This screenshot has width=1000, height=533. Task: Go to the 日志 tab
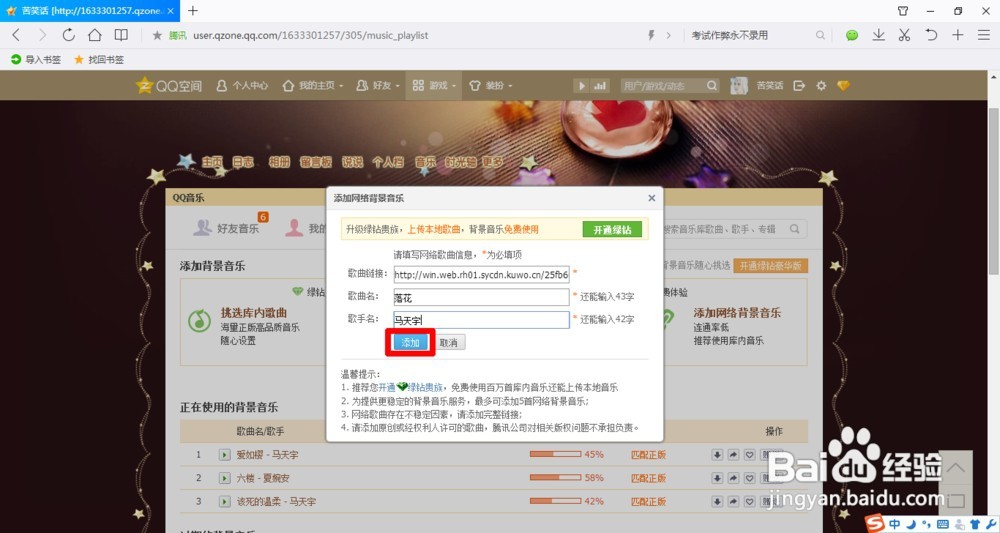pos(243,162)
